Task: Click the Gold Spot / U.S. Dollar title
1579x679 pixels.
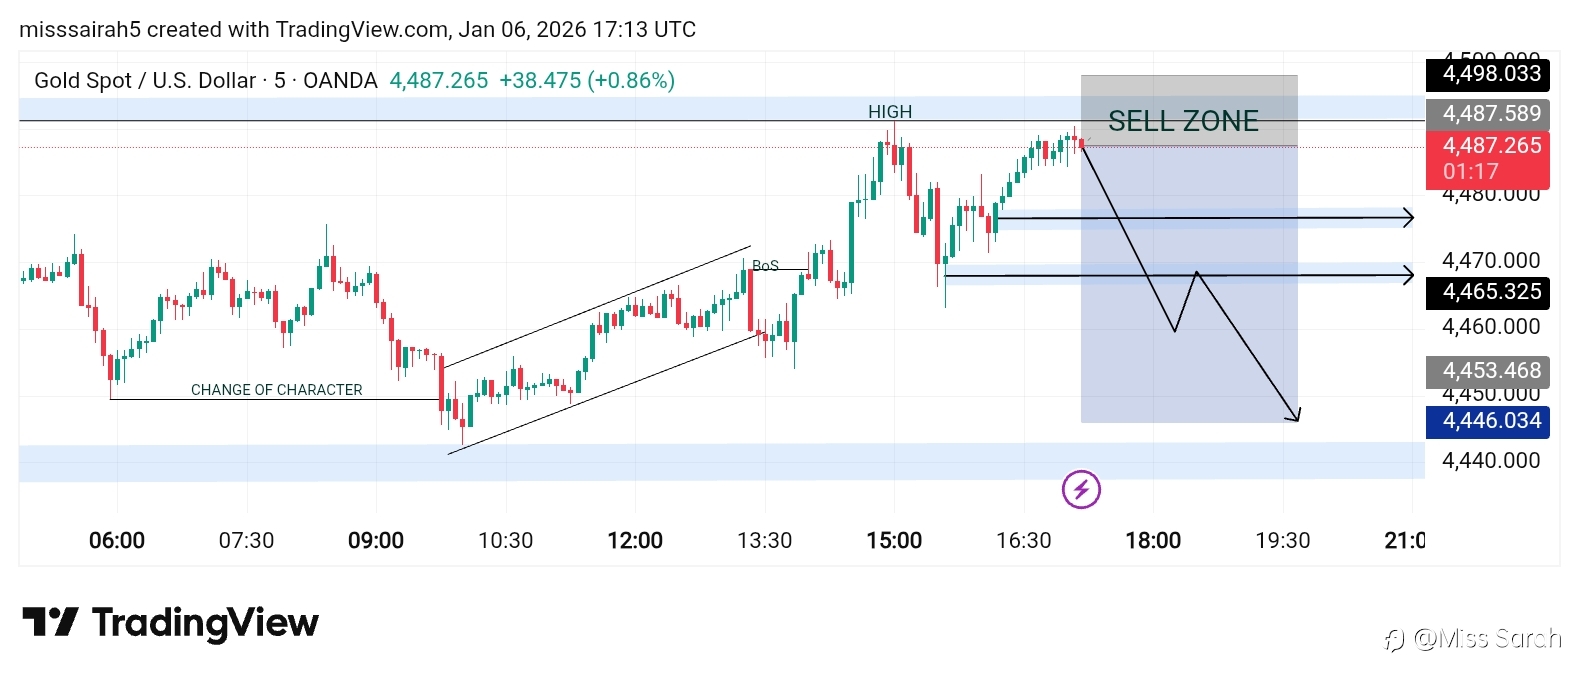Action: [x=144, y=81]
